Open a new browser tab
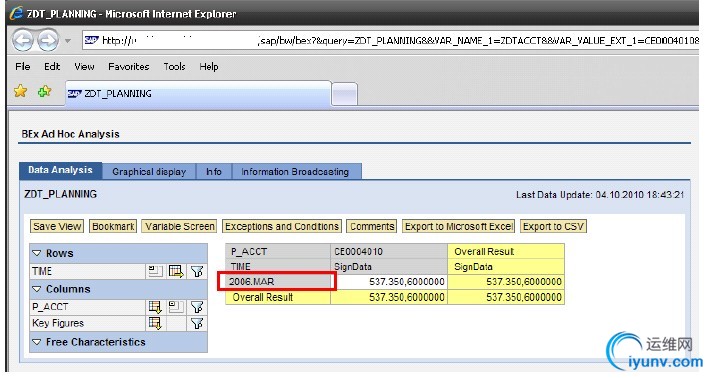 pos(345,94)
